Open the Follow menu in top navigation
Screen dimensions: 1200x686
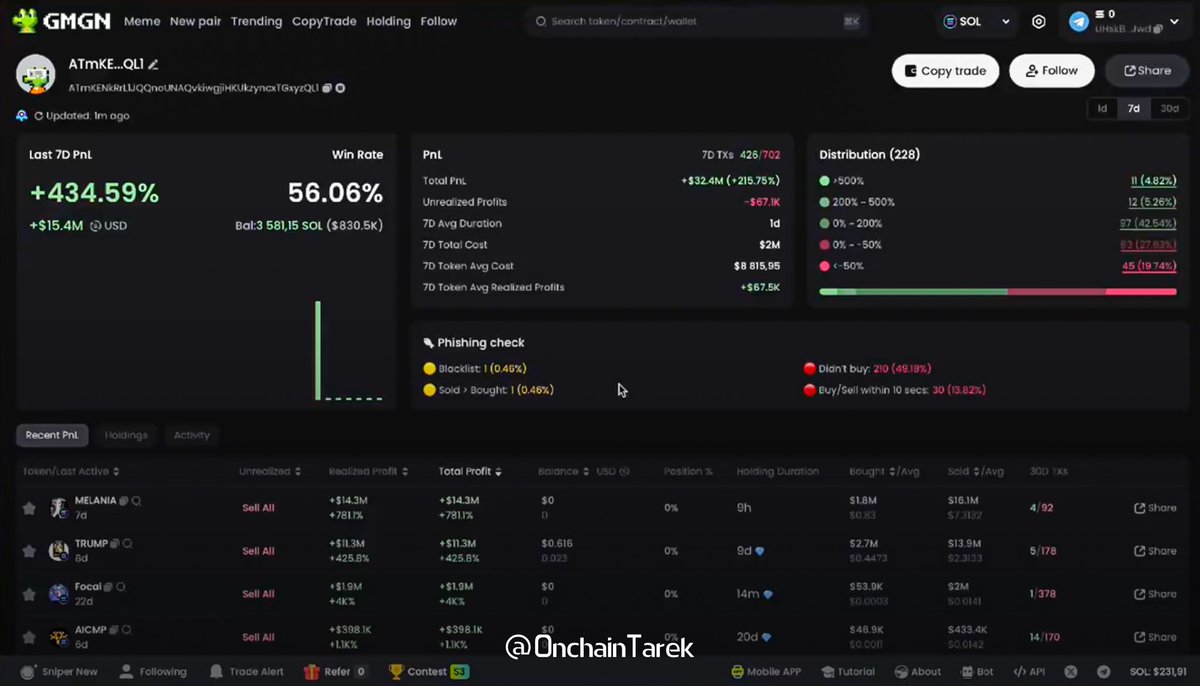(438, 21)
